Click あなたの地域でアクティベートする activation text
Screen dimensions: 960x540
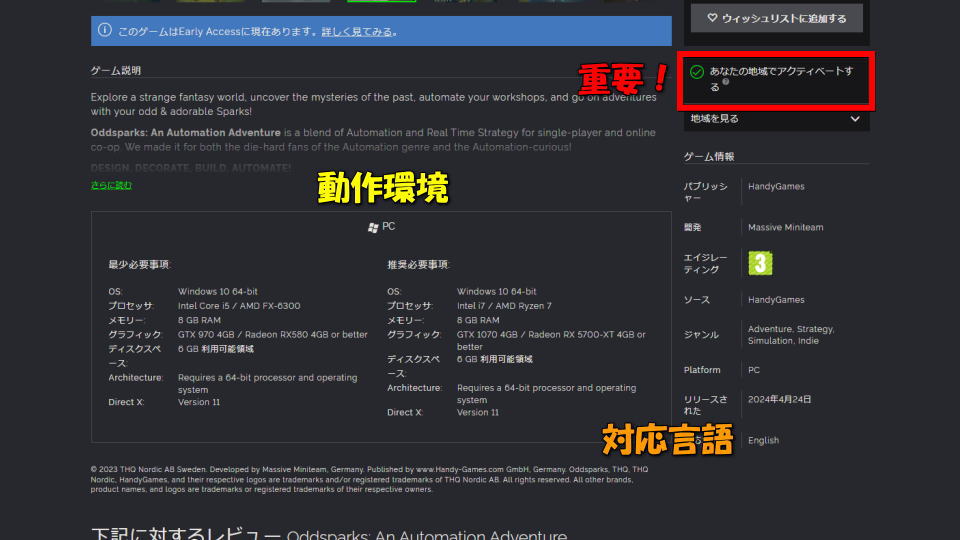(781, 78)
